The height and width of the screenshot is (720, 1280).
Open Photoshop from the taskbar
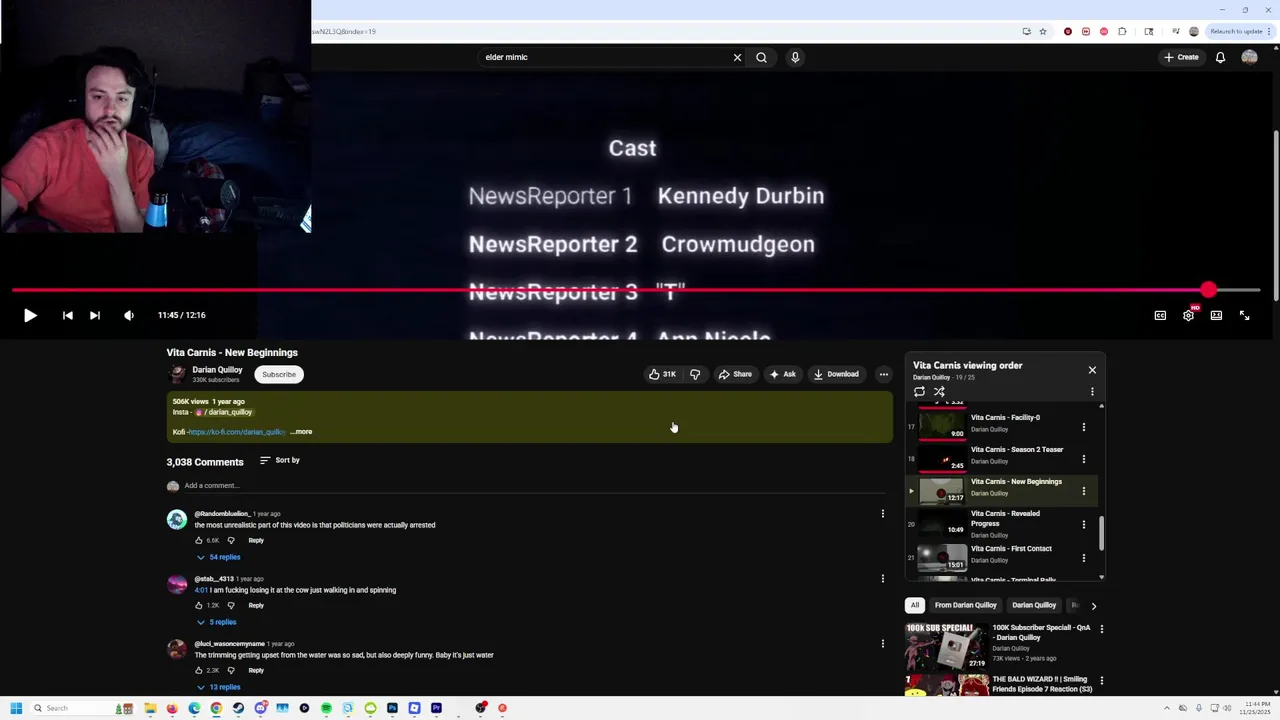point(392,708)
